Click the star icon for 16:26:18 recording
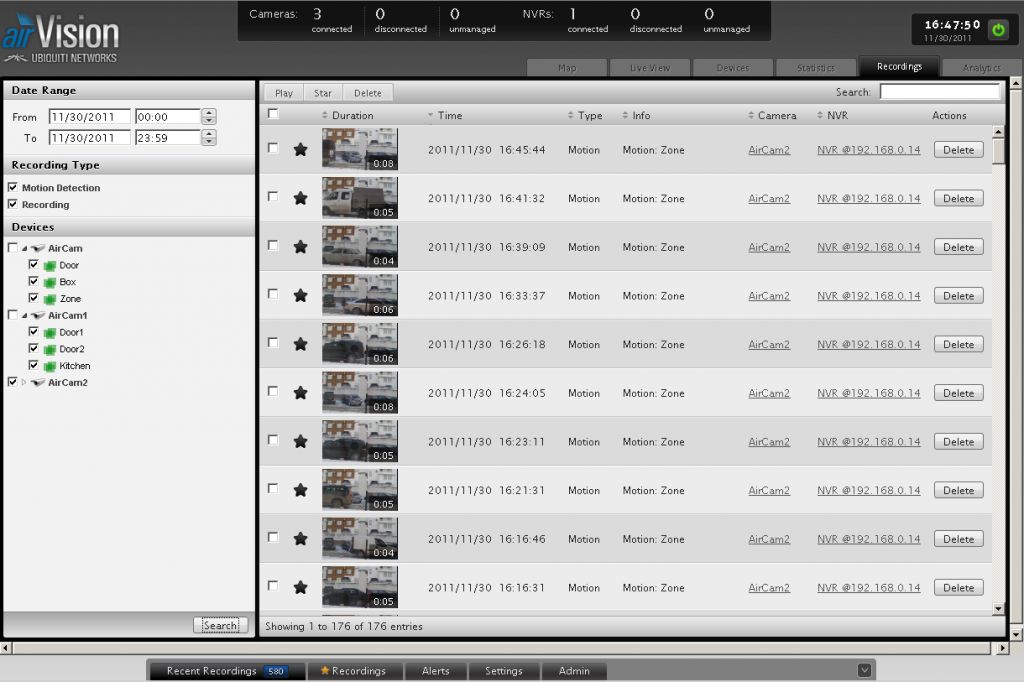The height and width of the screenshot is (682, 1024). tap(300, 344)
